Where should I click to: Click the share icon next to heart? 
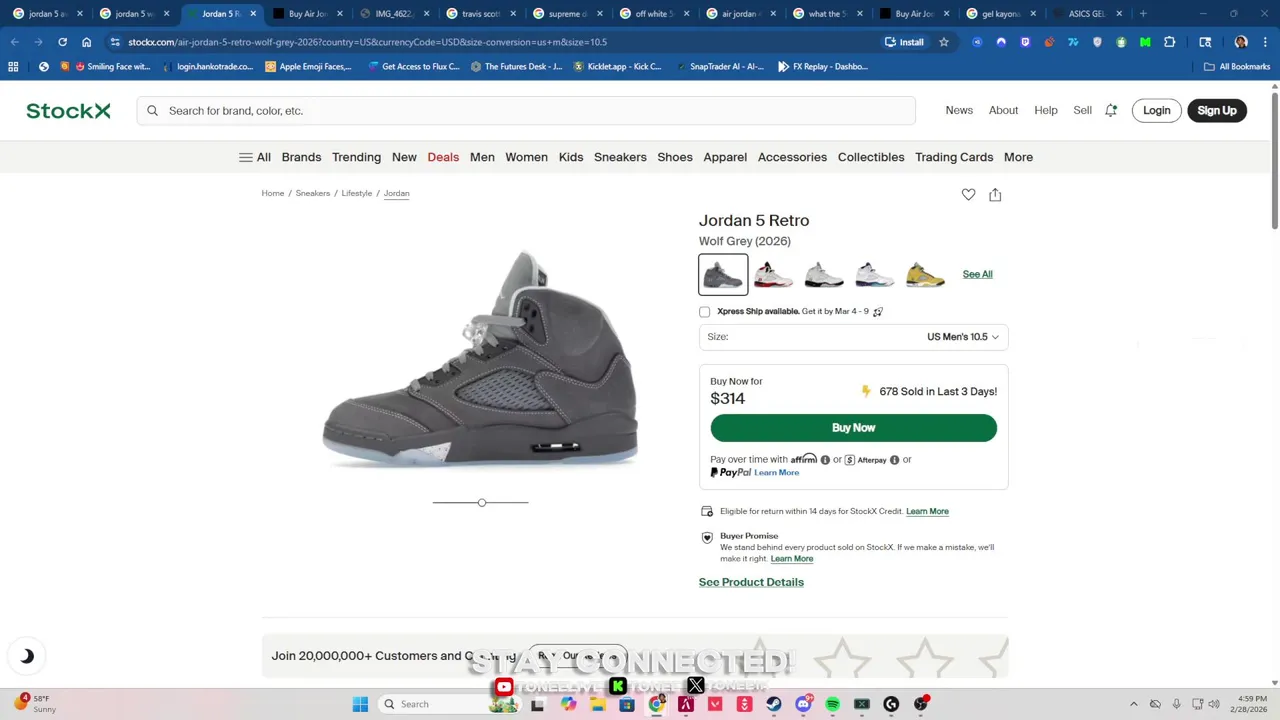pos(995,195)
